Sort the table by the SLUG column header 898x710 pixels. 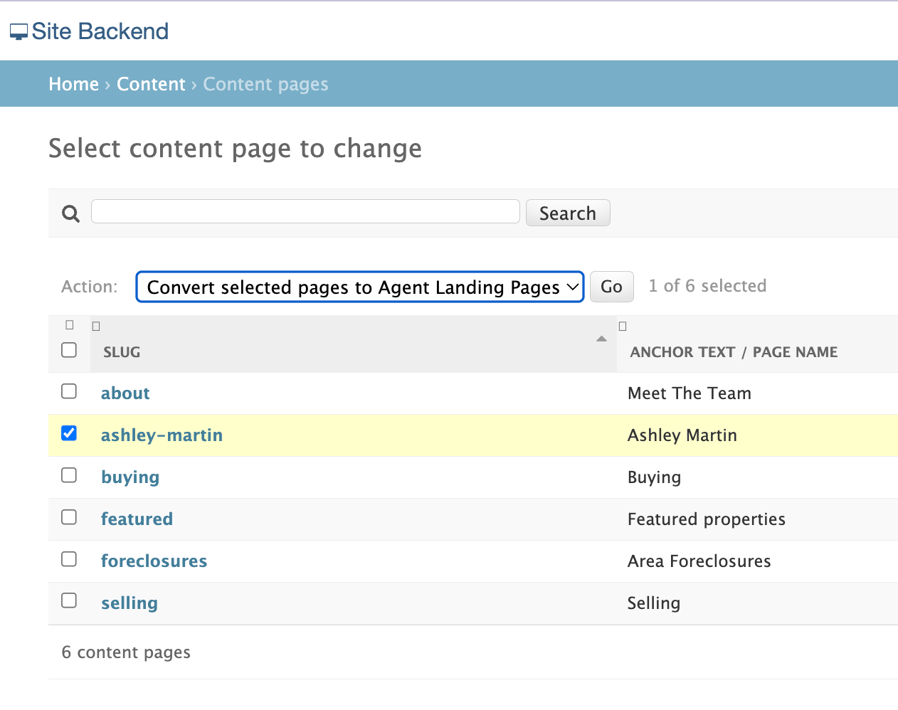120,352
